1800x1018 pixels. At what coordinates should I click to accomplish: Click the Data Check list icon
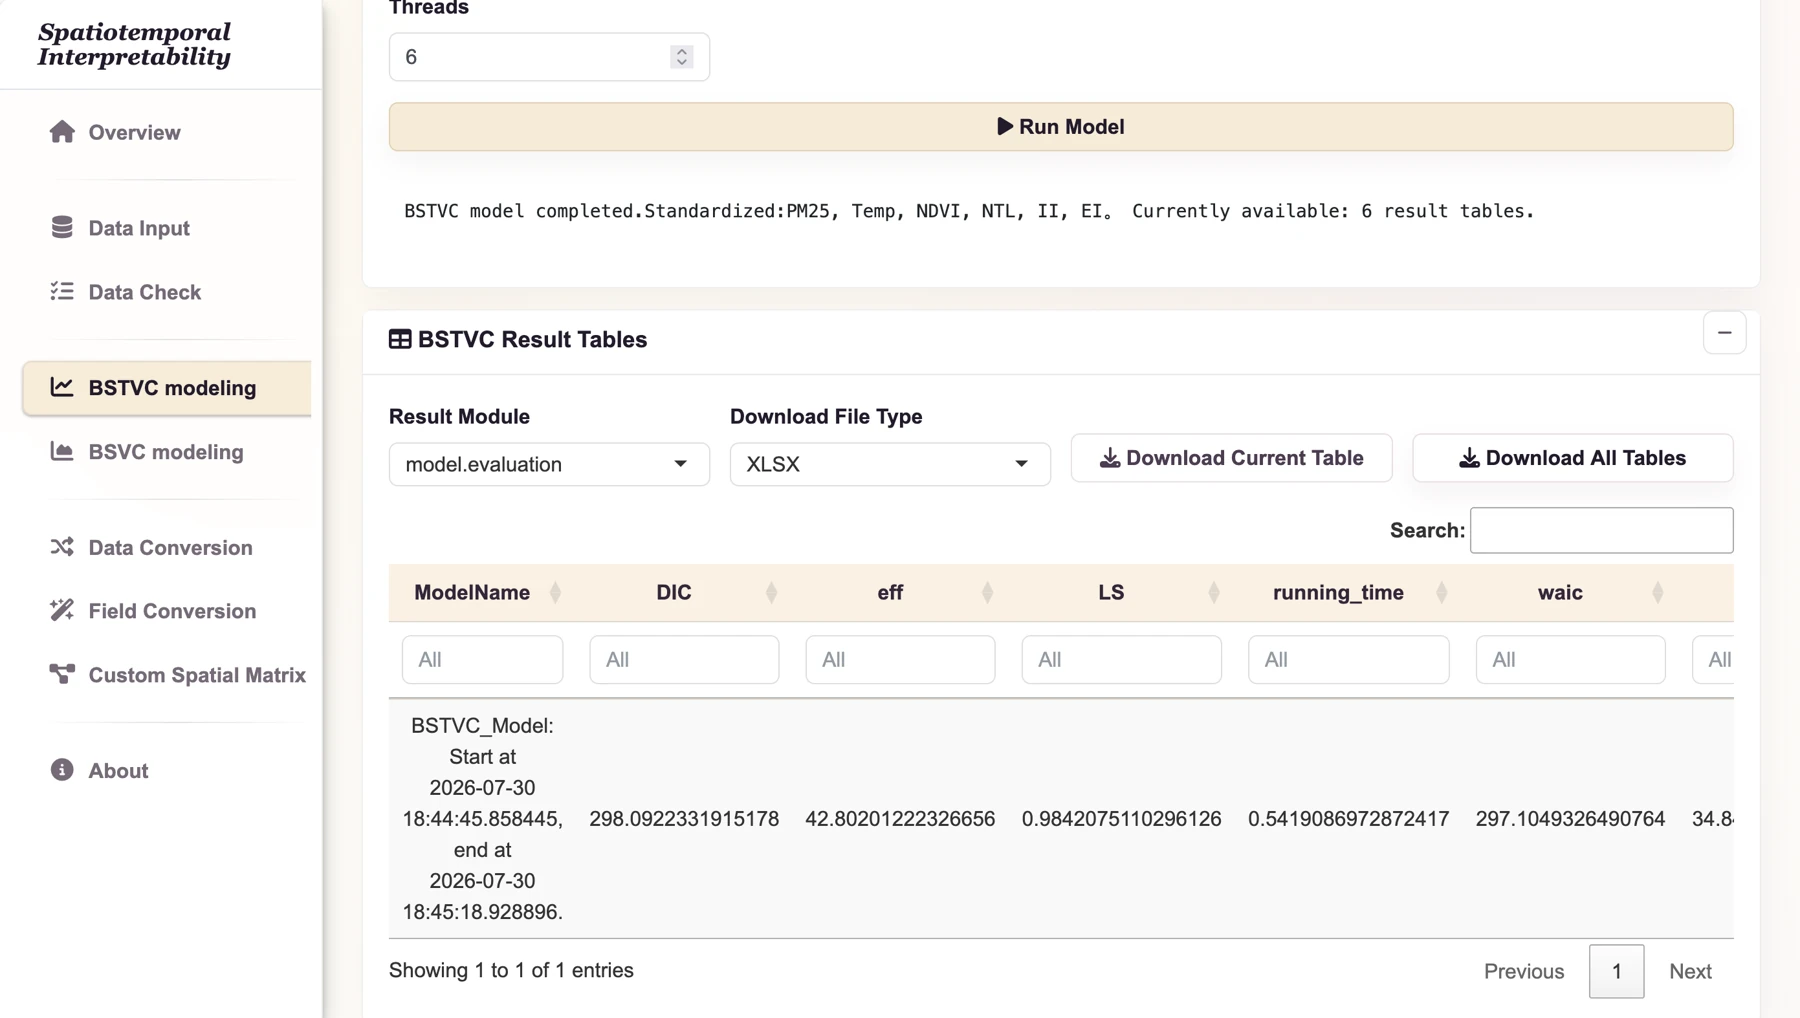[x=62, y=291]
